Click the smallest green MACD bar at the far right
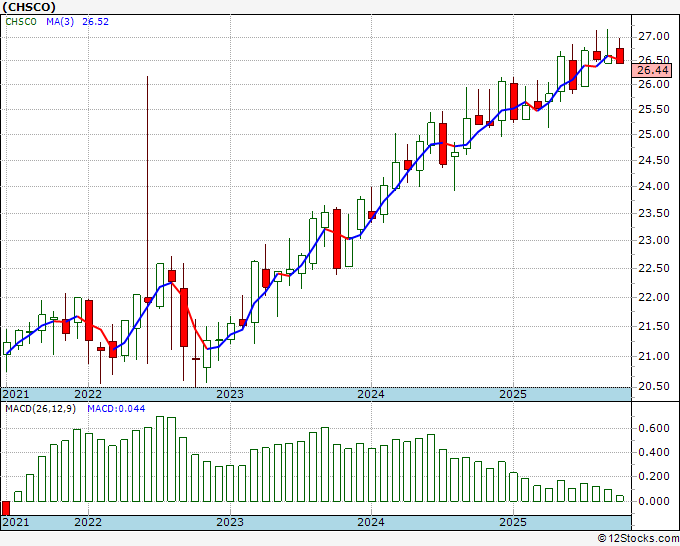The height and width of the screenshot is (546, 680). (x=620, y=499)
